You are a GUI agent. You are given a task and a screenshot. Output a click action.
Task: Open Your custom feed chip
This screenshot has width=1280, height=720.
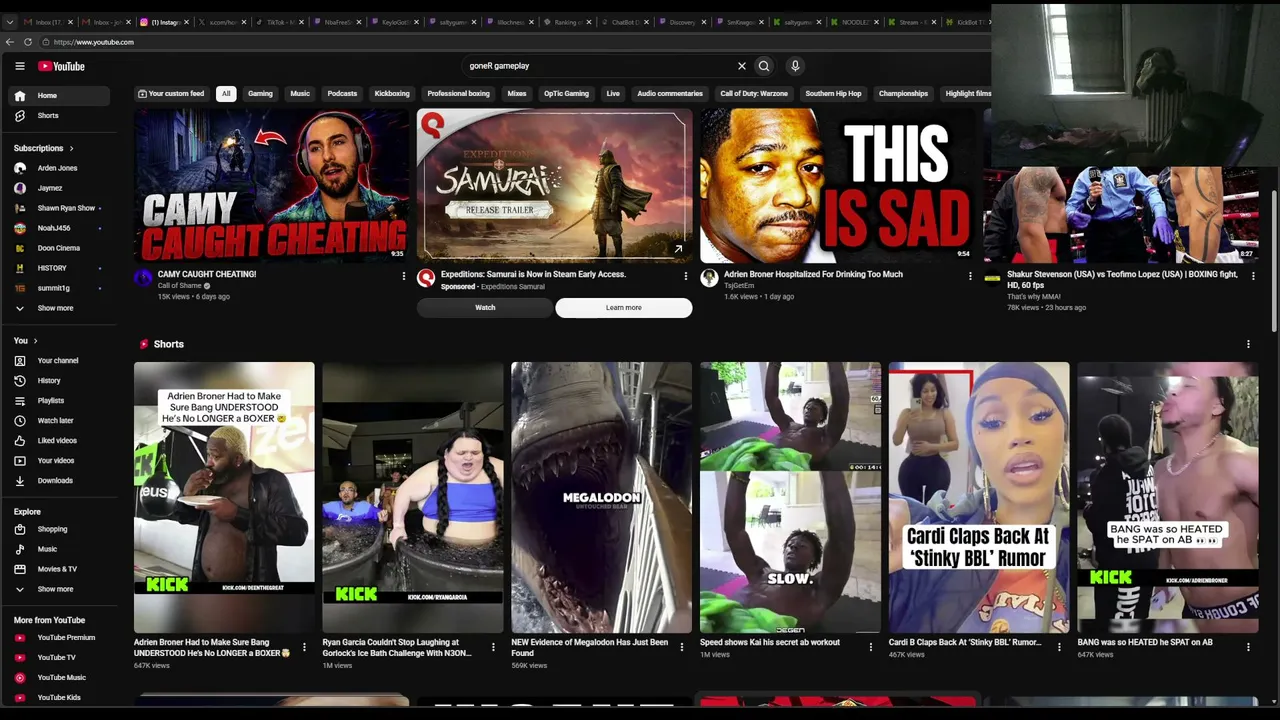pos(171,94)
